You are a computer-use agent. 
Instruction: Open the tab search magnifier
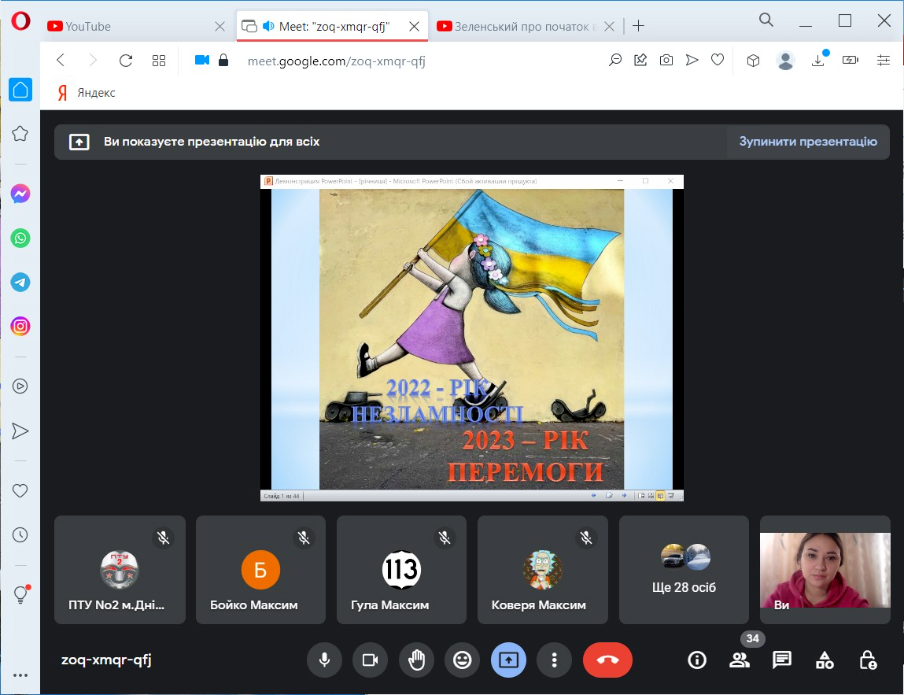[766, 20]
